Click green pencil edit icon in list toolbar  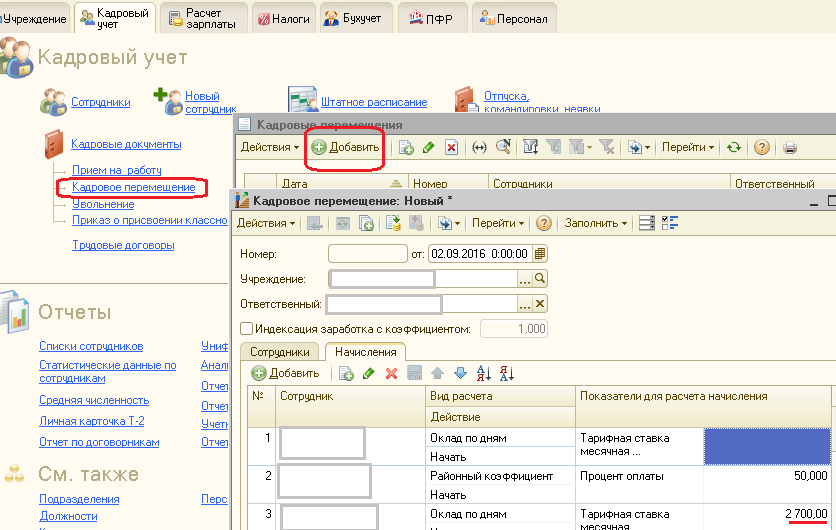click(x=428, y=147)
